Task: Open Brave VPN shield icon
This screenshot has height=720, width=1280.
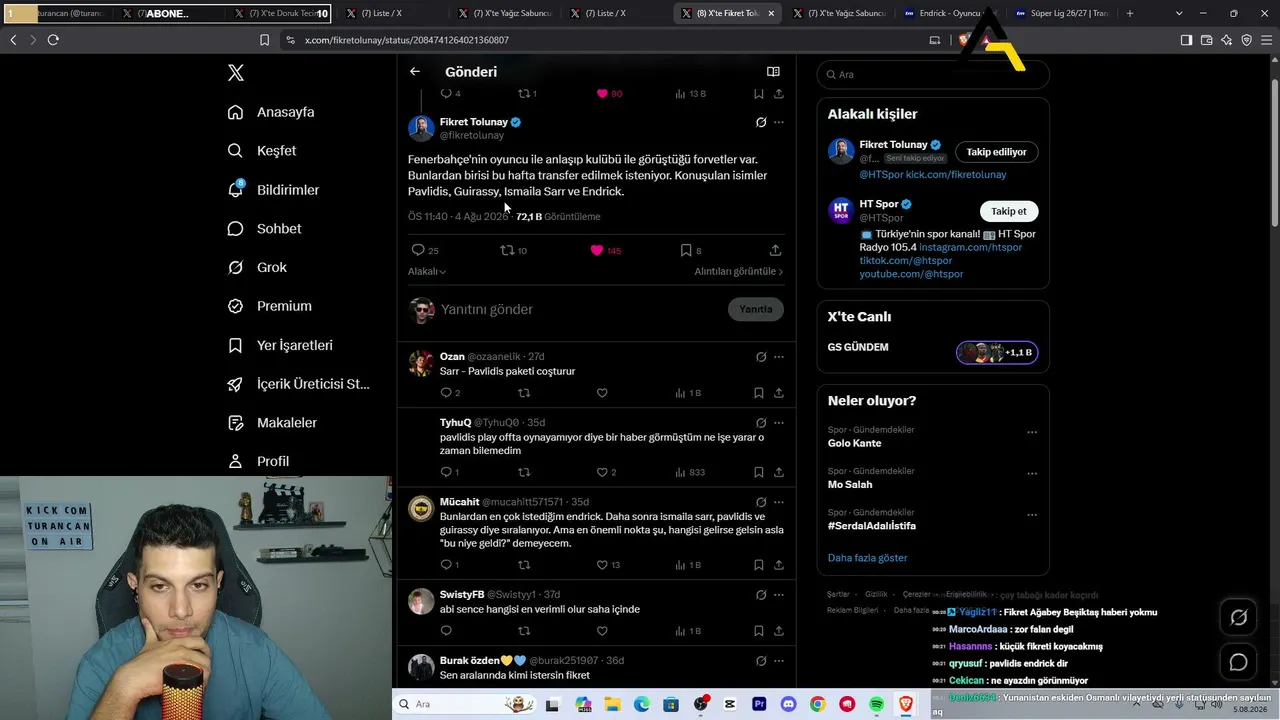Action: tap(1247, 40)
